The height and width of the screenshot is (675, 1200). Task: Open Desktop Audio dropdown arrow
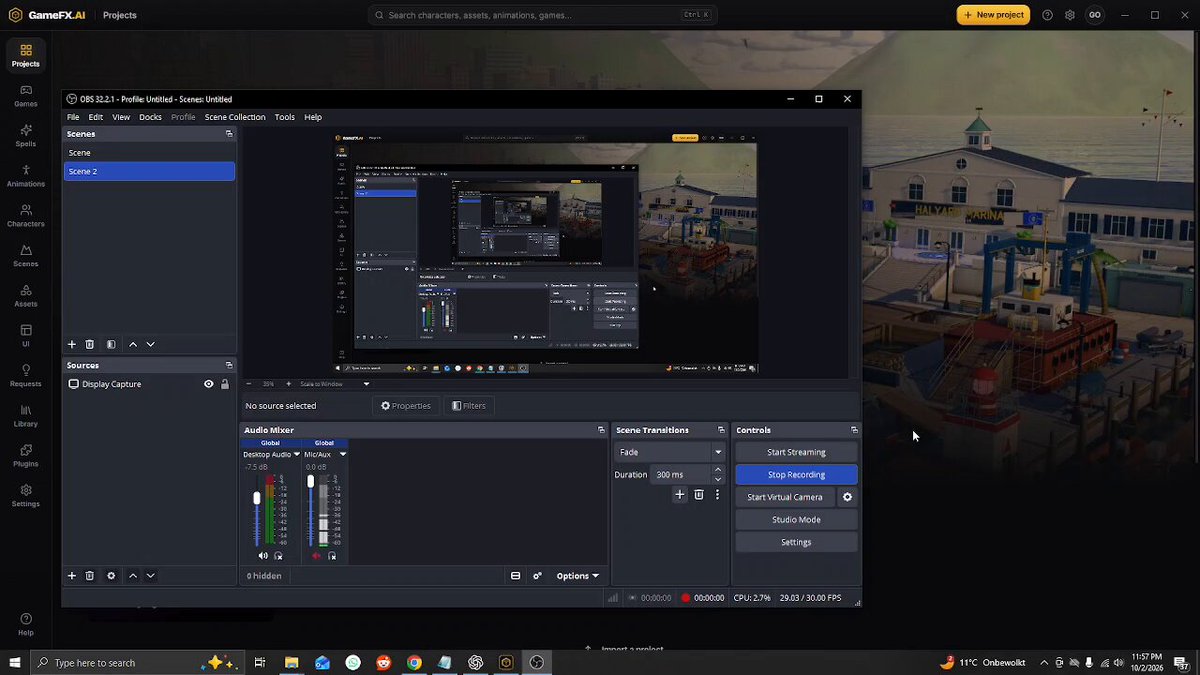coord(297,454)
